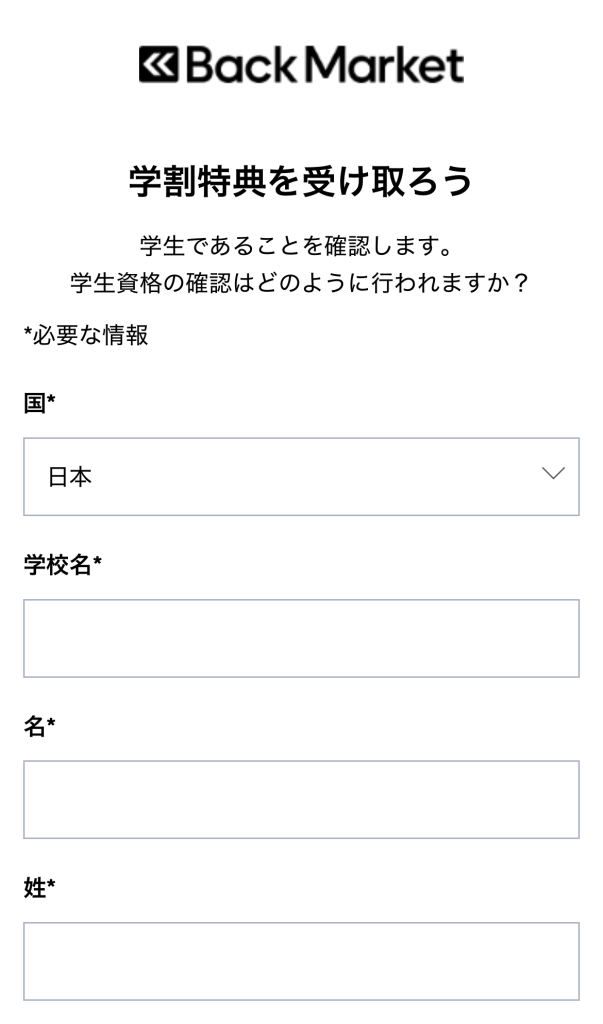
Task: Click the 国 field label
Action: [x=34, y=404]
